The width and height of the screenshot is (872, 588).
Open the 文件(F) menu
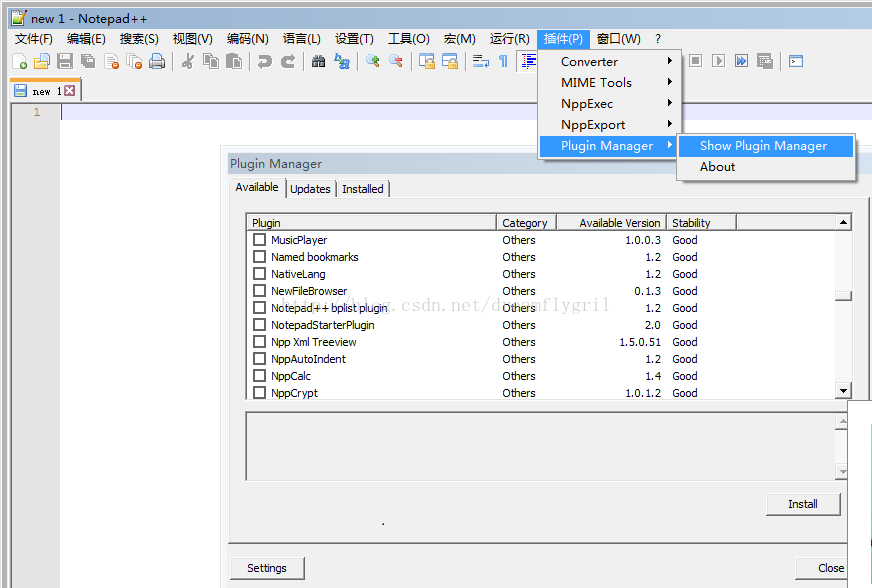point(33,39)
